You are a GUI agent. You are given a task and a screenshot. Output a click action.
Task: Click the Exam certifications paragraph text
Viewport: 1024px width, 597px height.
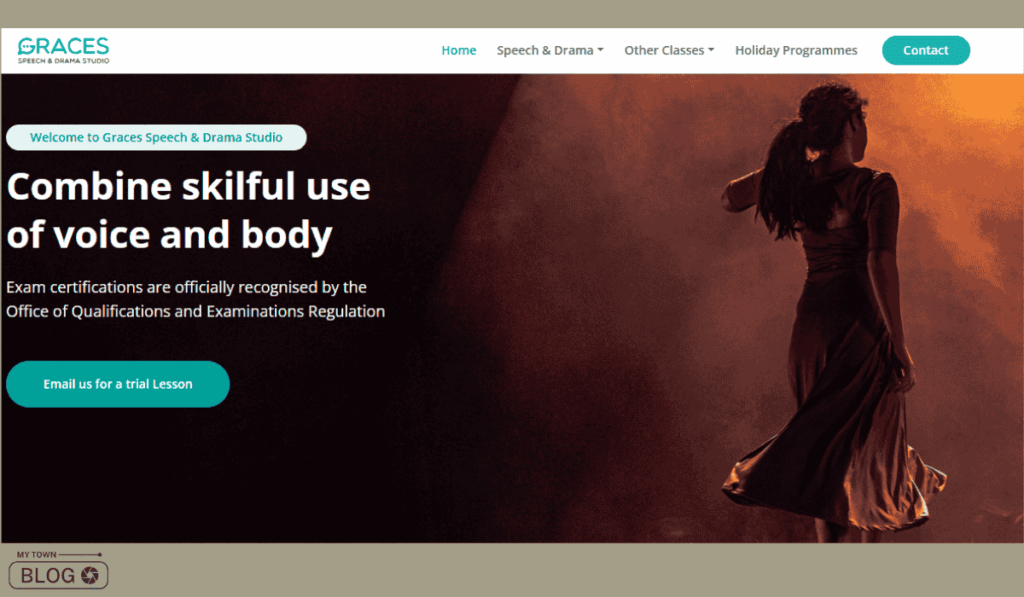(x=195, y=299)
